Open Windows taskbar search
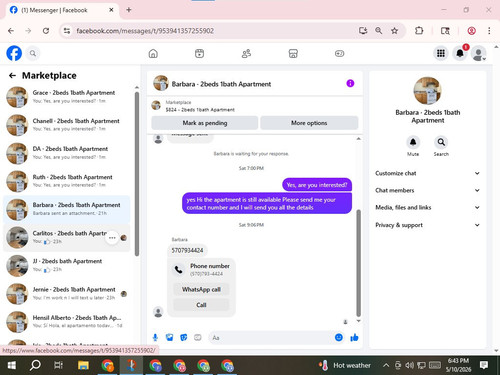The height and width of the screenshot is (375, 500). 35,365
